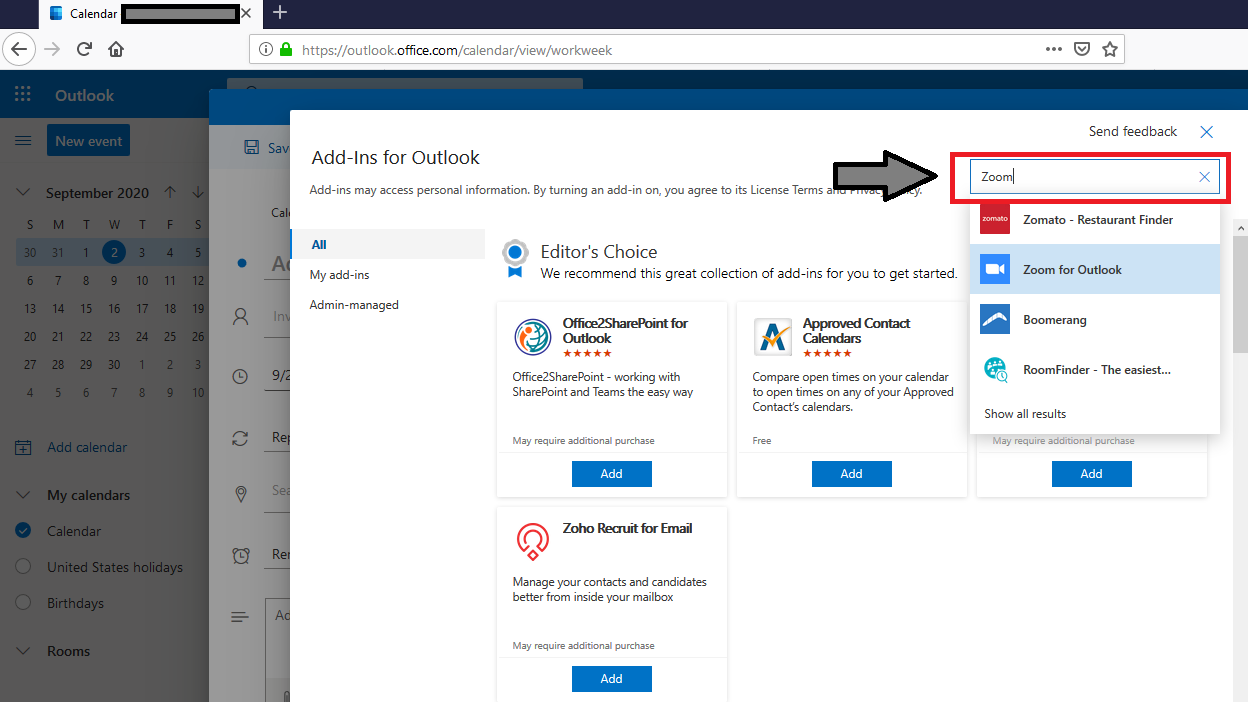Viewport: 1248px width, 702px height.
Task: Show site security info via green padlock
Action: [285, 49]
